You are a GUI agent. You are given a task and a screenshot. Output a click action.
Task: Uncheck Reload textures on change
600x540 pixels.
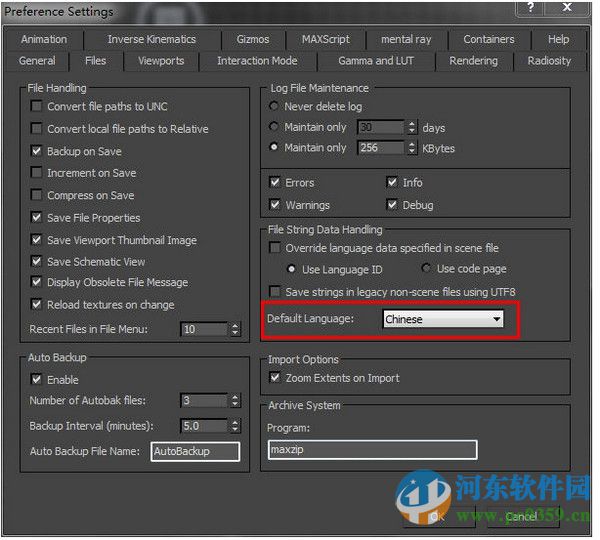click(36, 305)
